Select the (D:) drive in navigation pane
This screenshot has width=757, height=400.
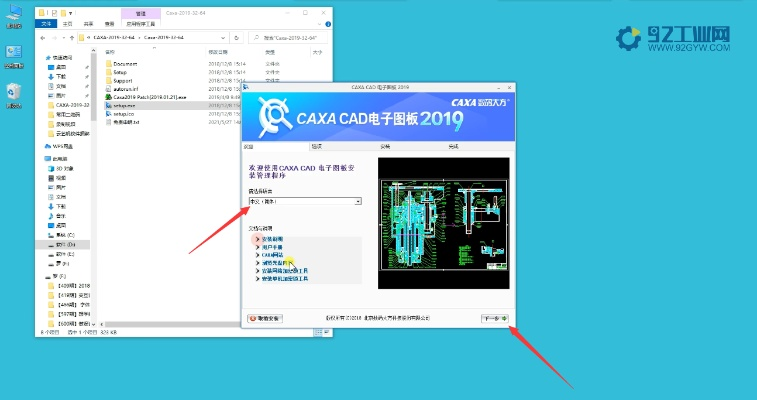62,245
